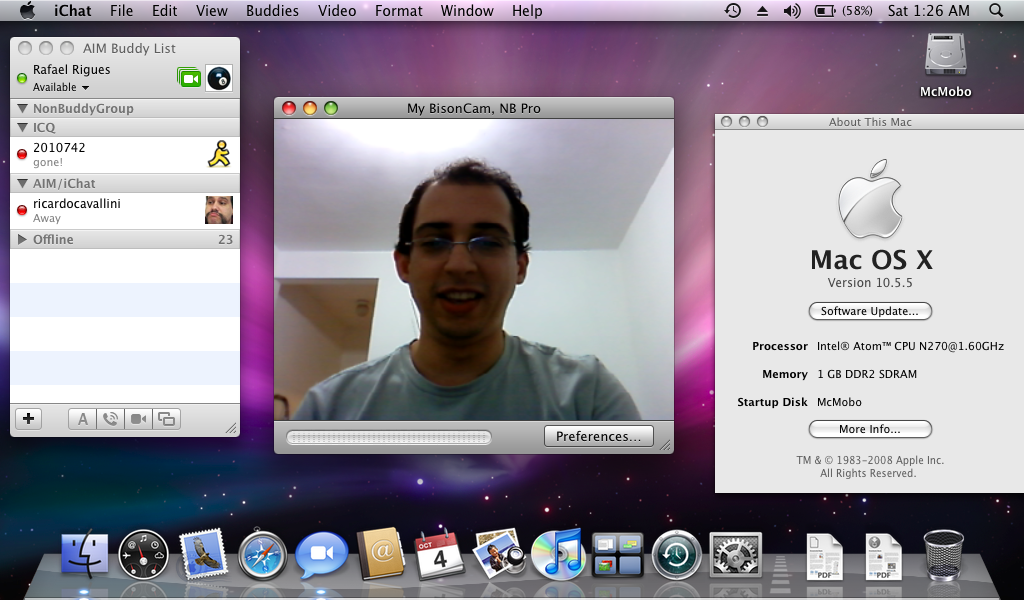Start a text chat using the A button
The width and height of the screenshot is (1024, 600).
point(82,419)
